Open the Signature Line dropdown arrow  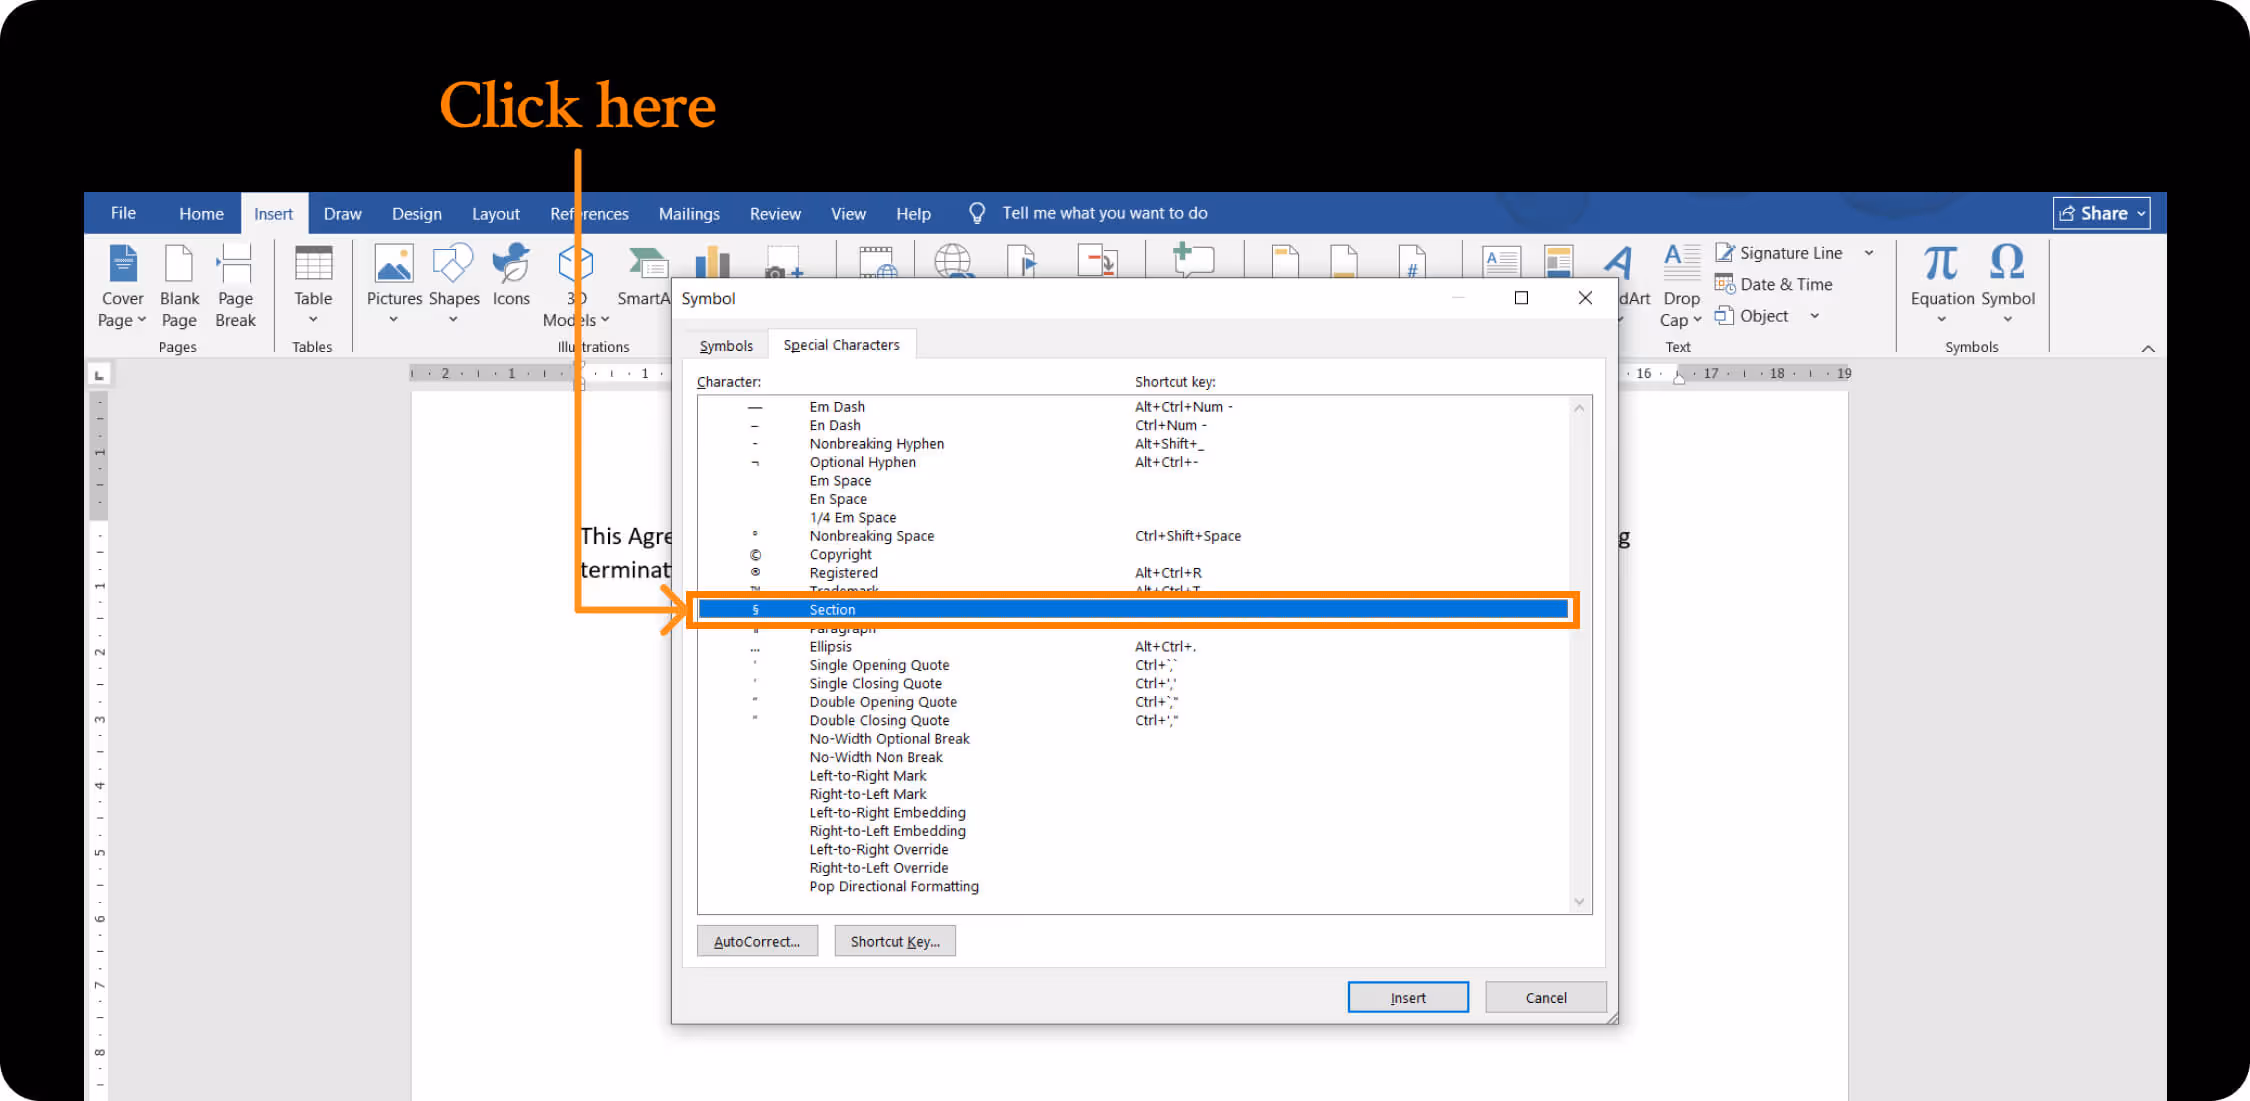(x=1869, y=253)
